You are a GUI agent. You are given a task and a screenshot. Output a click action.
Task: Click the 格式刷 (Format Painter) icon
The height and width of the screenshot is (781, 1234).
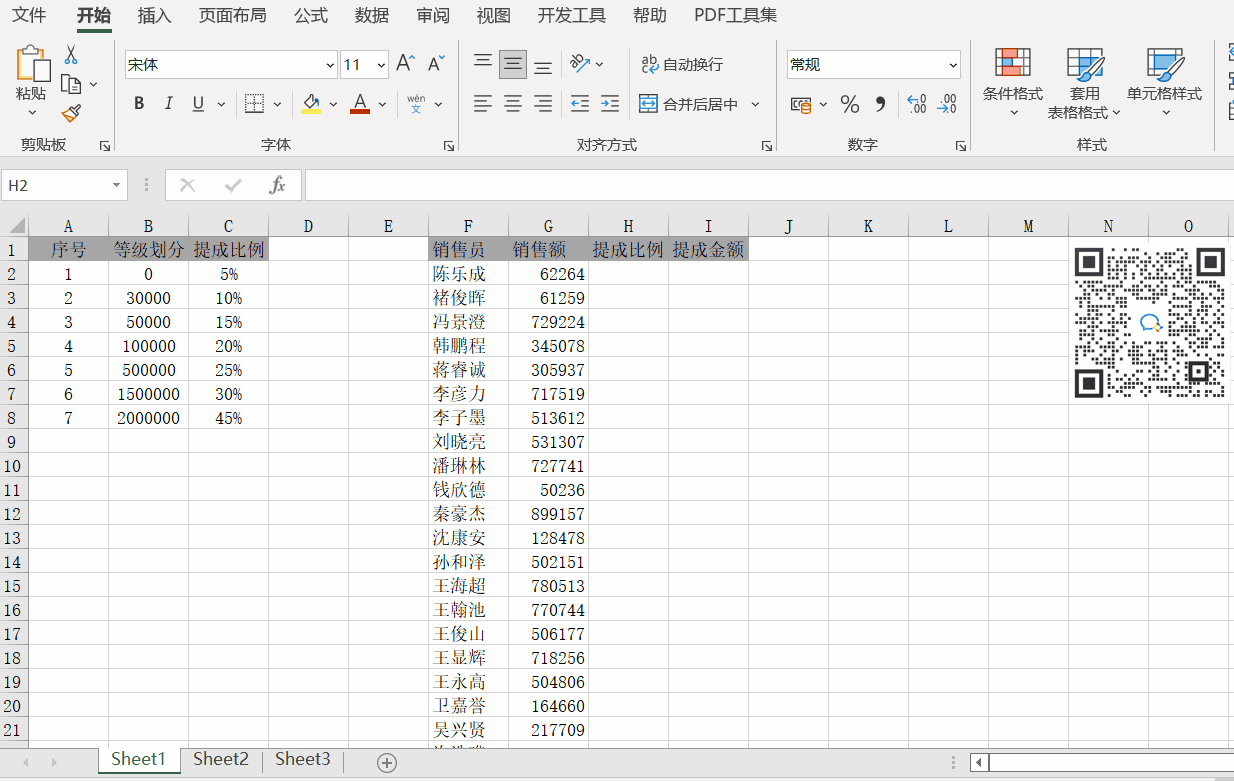point(71,113)
